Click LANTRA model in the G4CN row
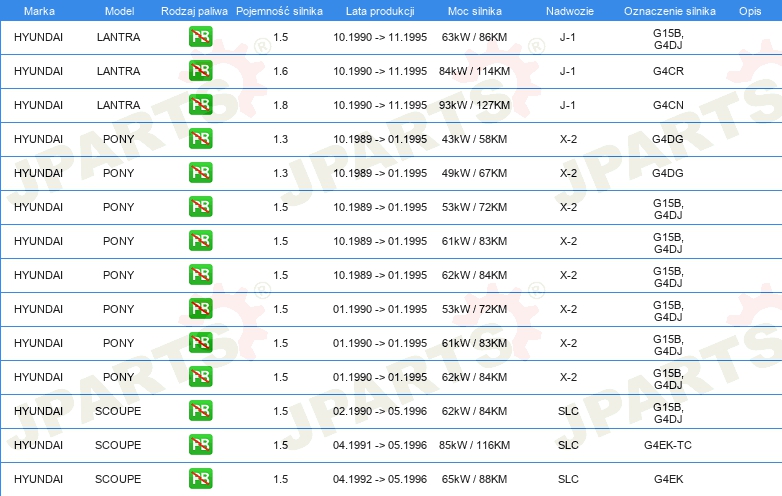Screen dimensions: 782x496 119,105
